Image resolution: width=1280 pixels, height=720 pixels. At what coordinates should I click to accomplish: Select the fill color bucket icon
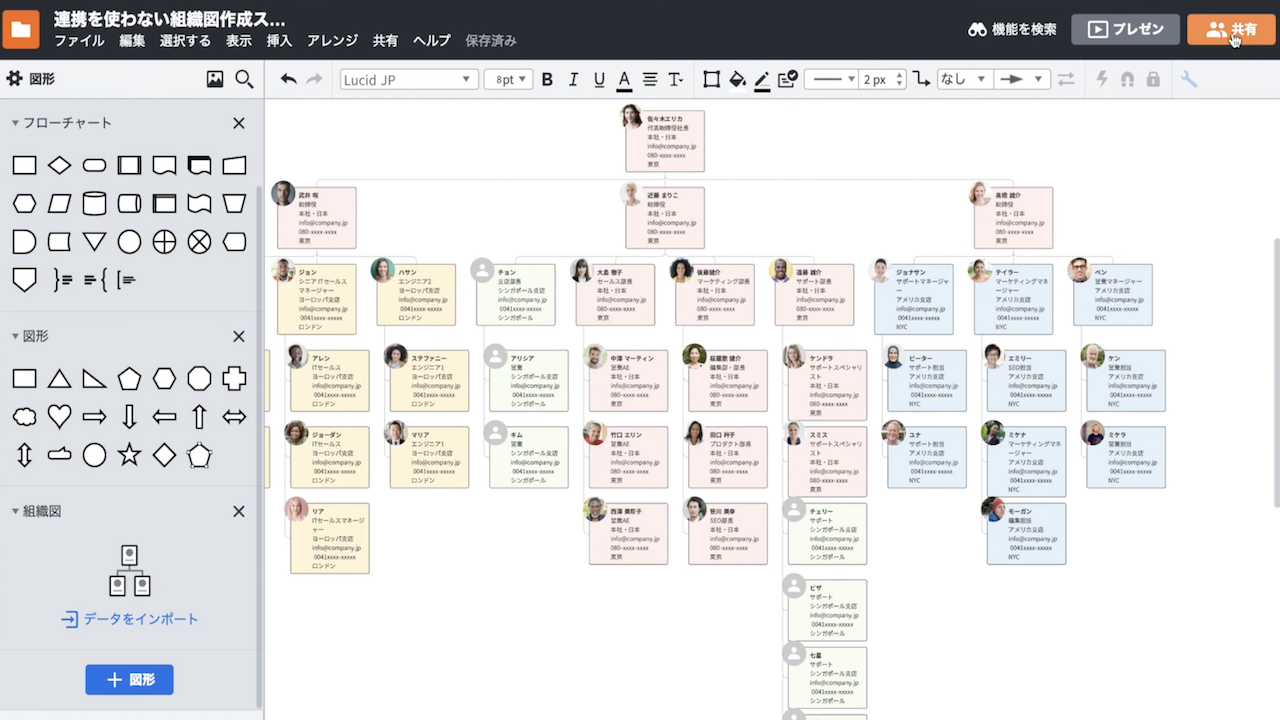[x=737, y=79]
